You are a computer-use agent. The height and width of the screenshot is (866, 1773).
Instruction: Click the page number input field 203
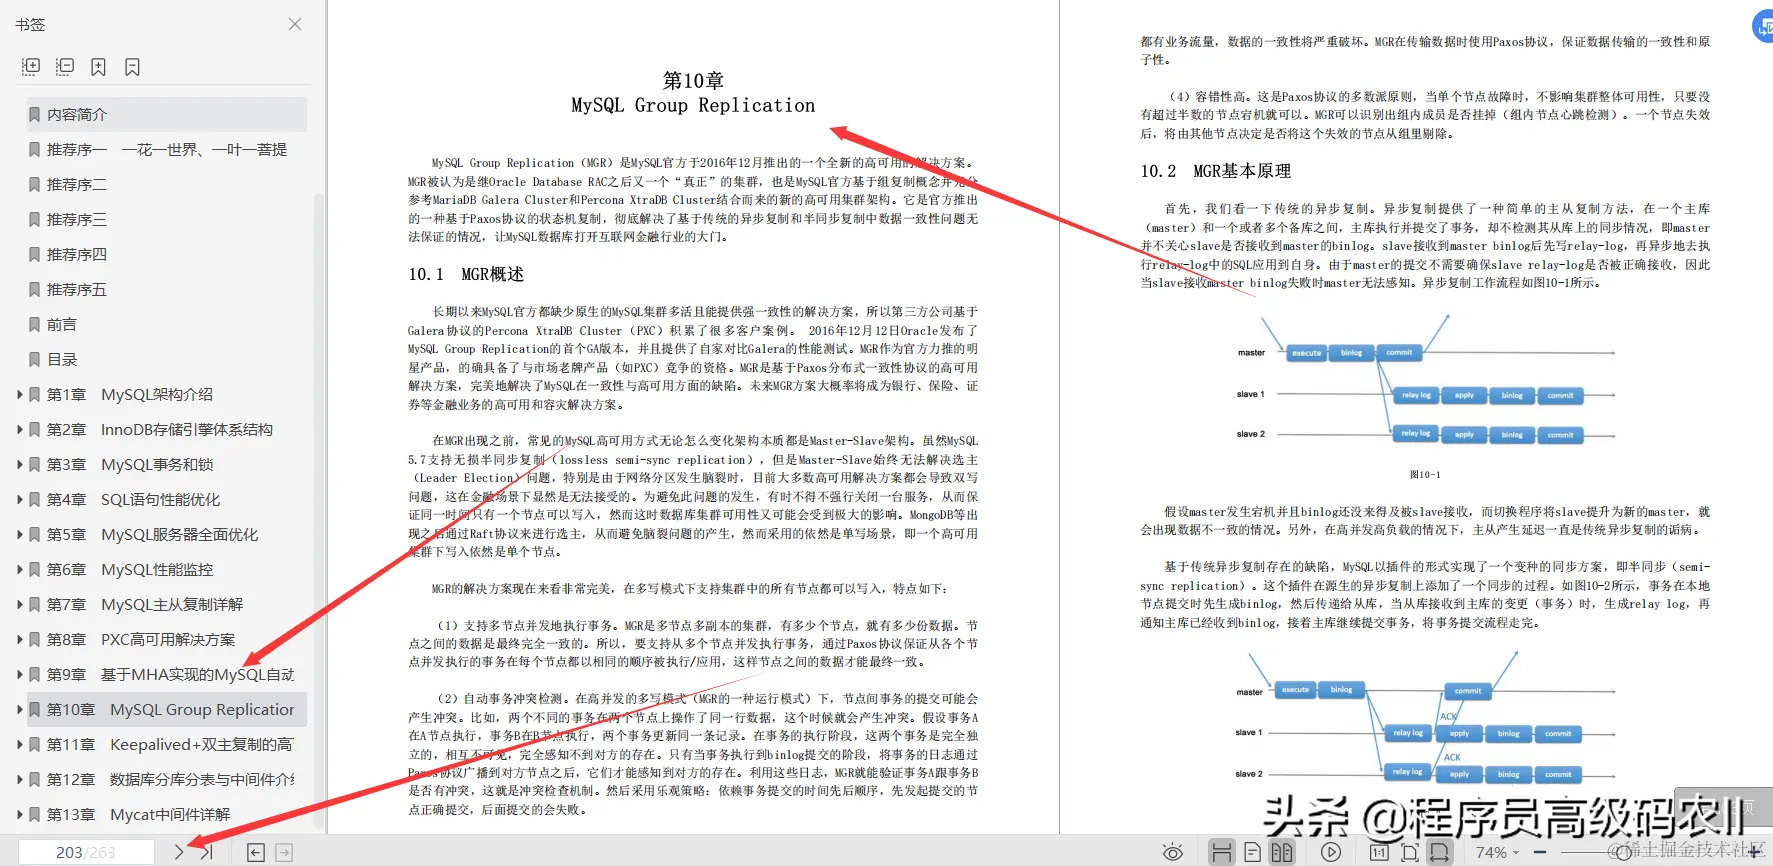click(x=86, y=852)
